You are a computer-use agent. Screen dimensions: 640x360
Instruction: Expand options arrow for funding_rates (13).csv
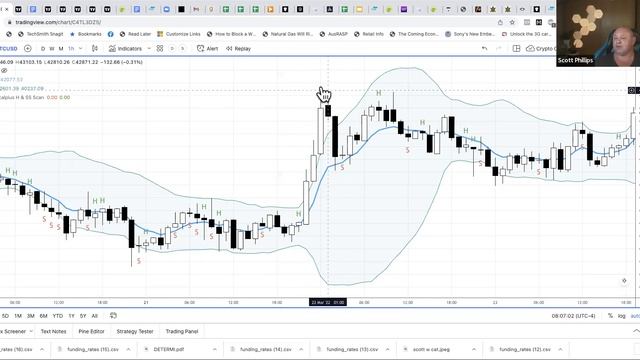(x=388, y=349)
